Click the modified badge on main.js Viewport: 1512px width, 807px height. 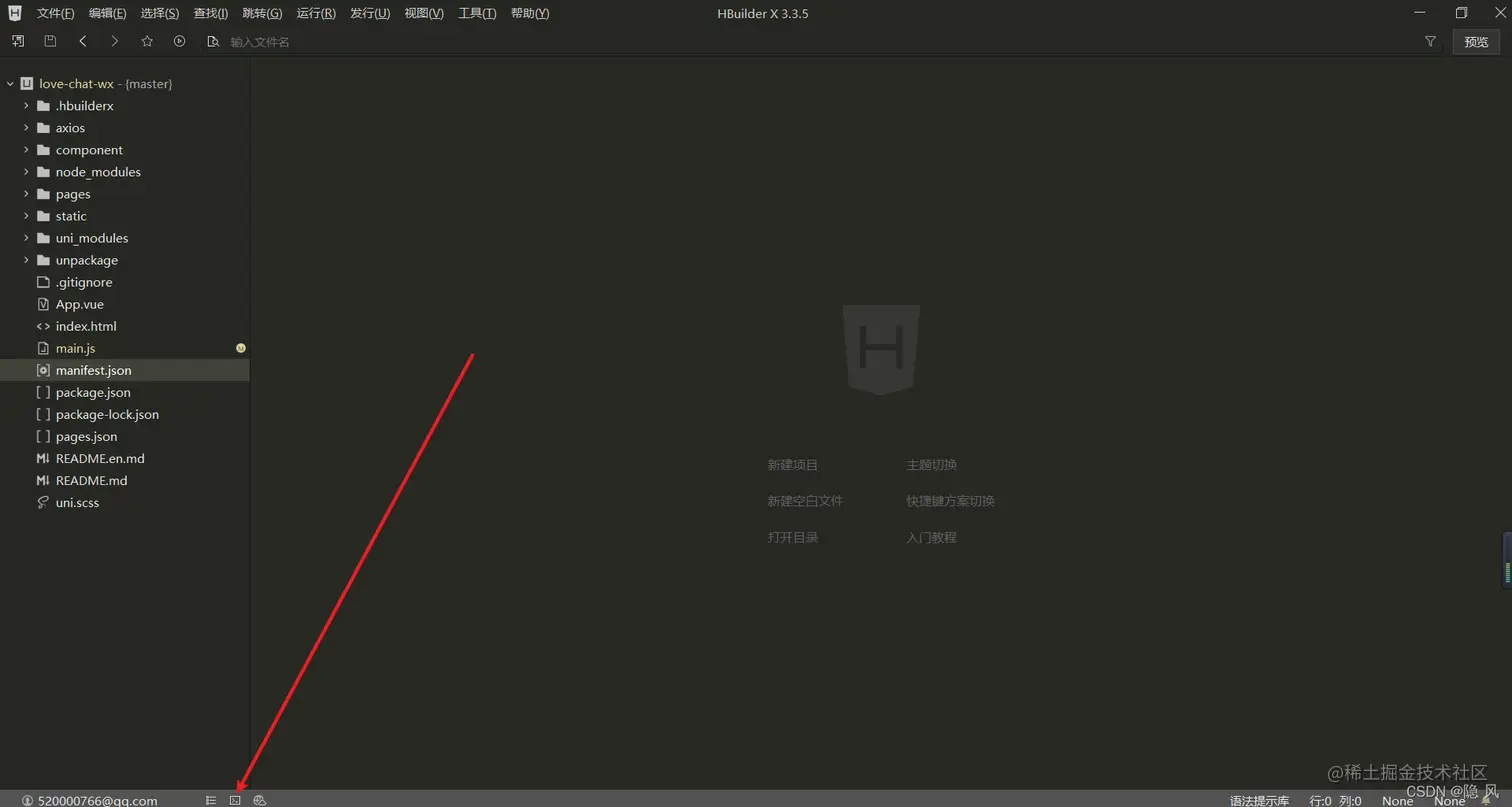tap(241, 348)
